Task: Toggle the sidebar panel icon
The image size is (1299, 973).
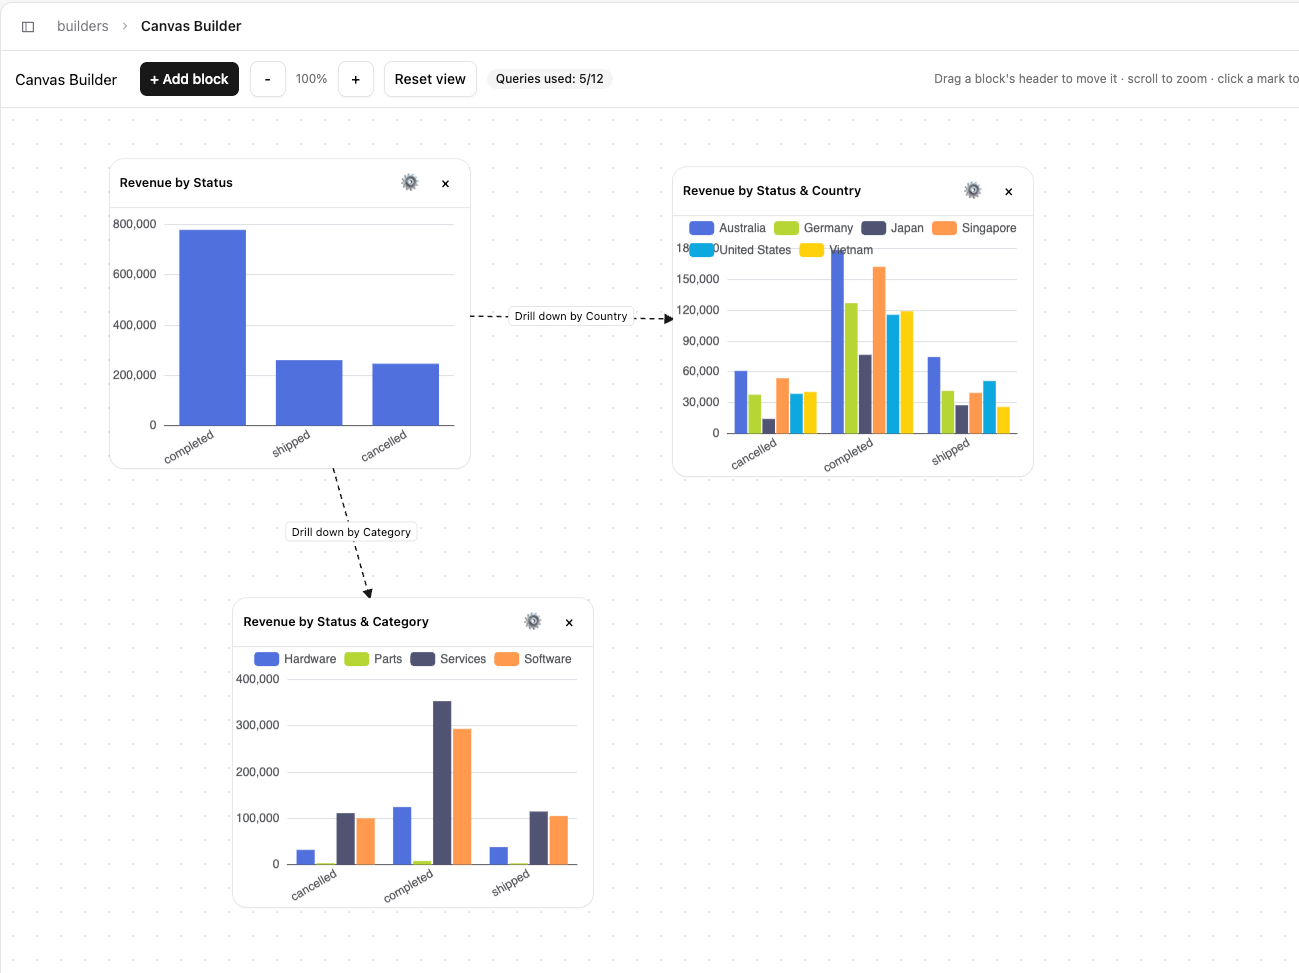Action: (x=28, y=27)
